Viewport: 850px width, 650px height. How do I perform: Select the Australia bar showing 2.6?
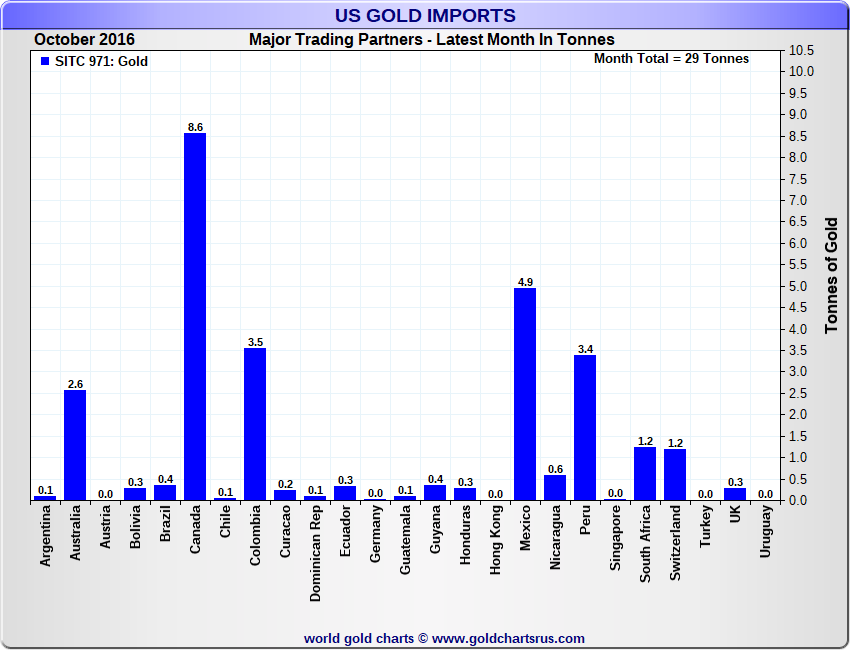coord(75,445)
